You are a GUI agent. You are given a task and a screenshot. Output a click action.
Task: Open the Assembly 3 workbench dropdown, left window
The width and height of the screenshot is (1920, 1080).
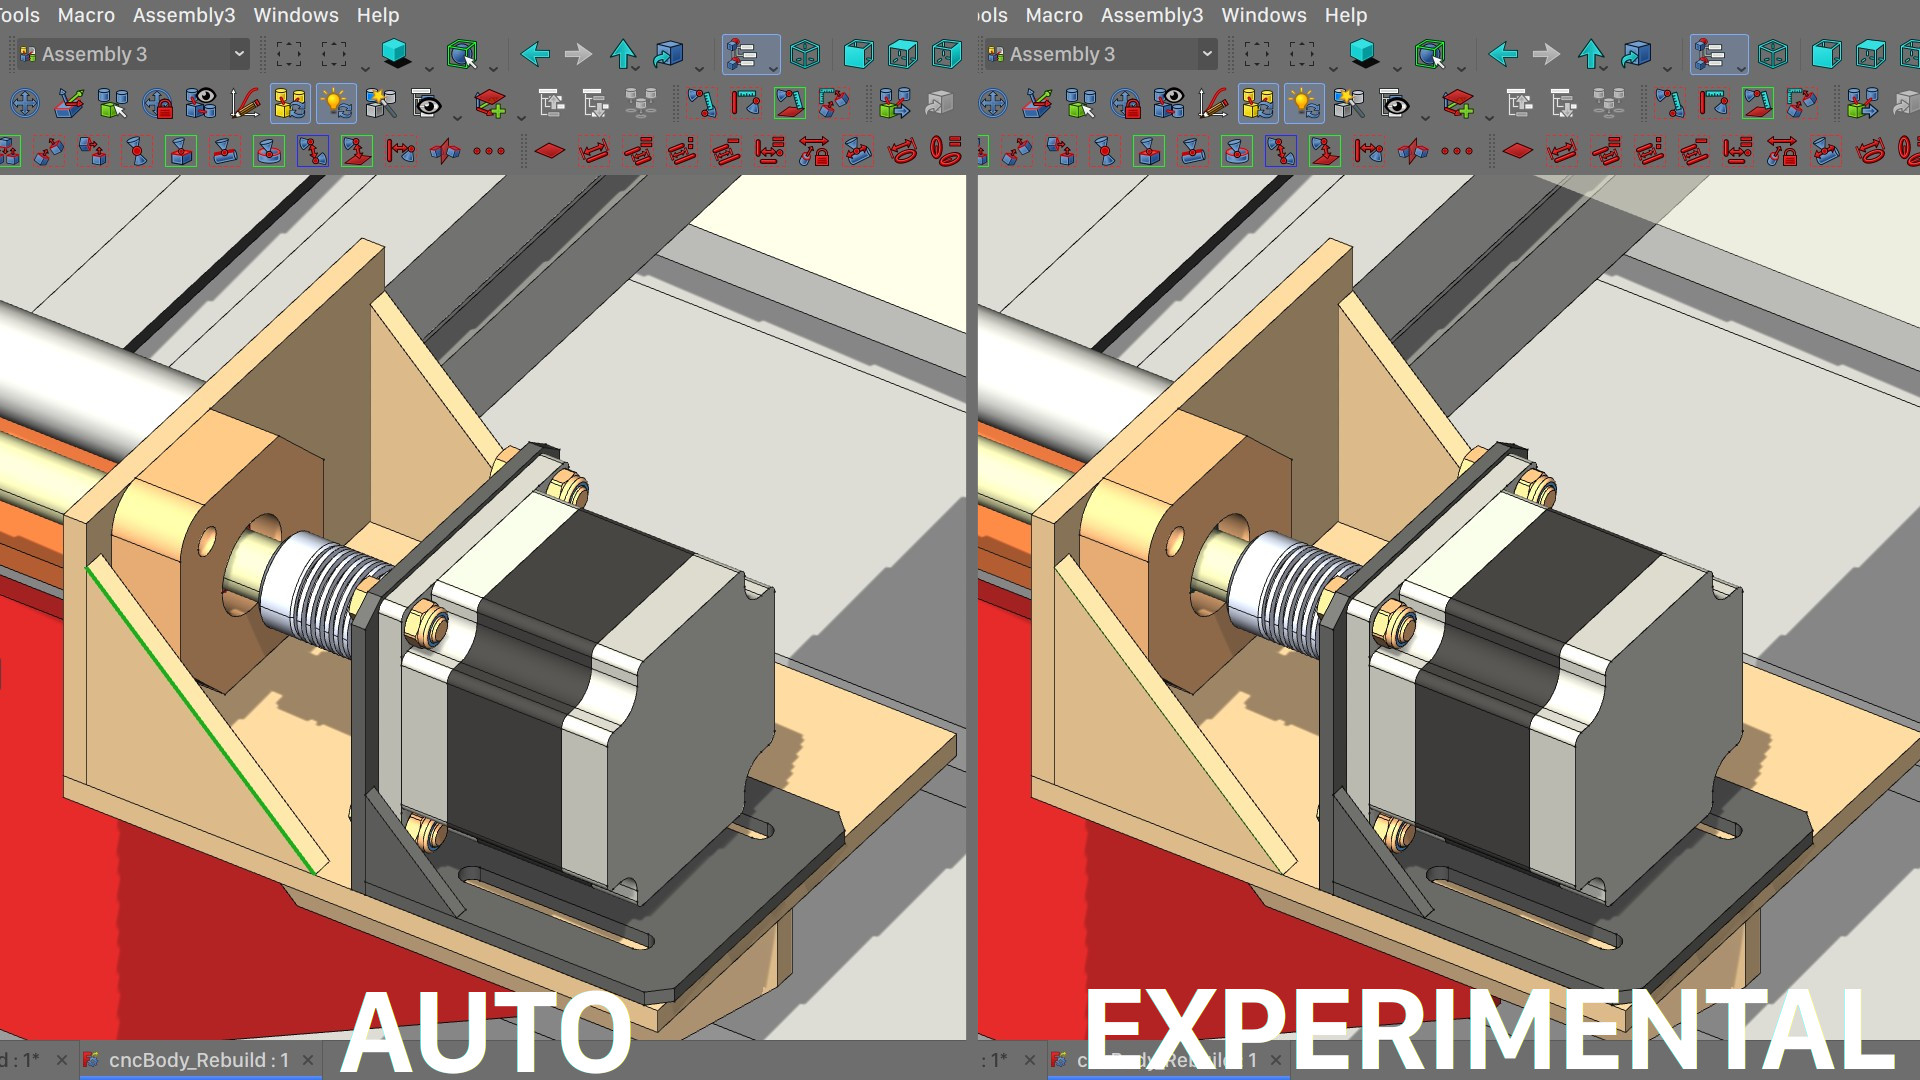coord(132,54)
